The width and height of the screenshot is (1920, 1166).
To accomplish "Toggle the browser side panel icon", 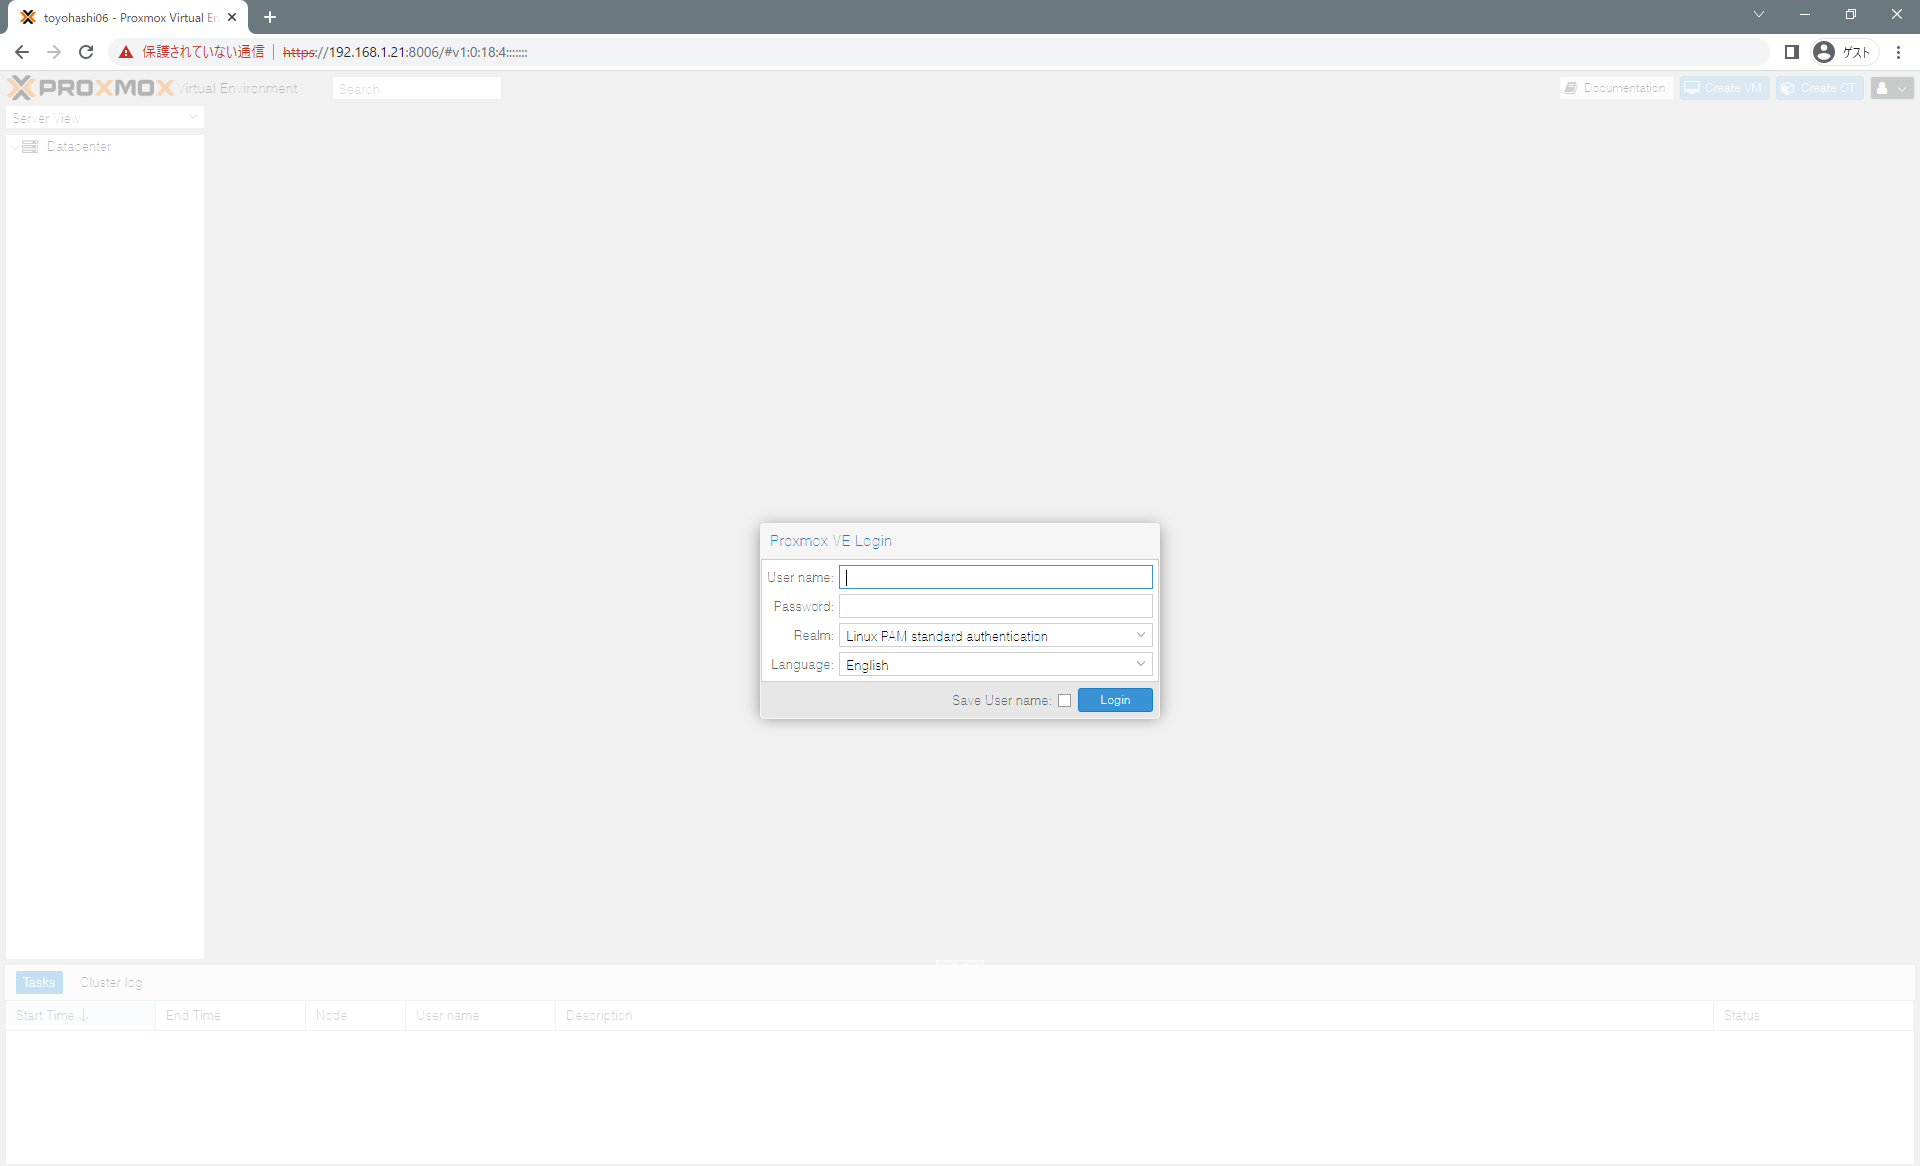I will [1792, 52].
